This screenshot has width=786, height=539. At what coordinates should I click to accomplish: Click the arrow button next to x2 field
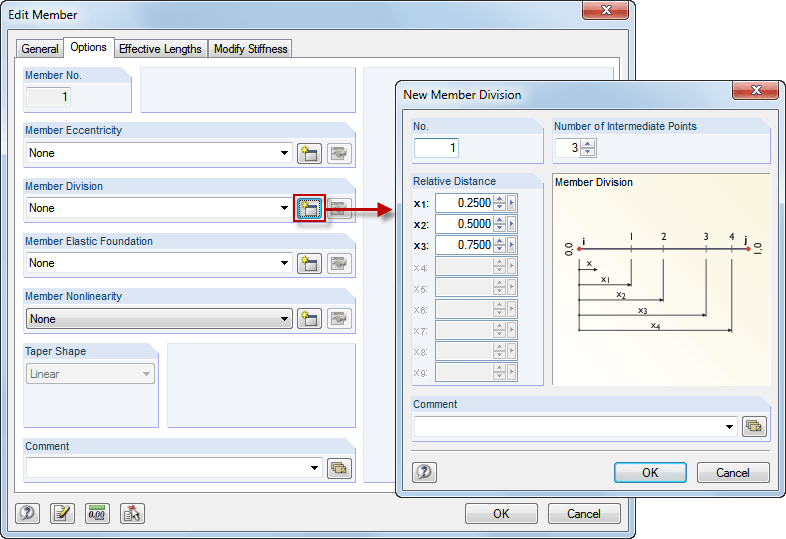[x=511, y=224]
